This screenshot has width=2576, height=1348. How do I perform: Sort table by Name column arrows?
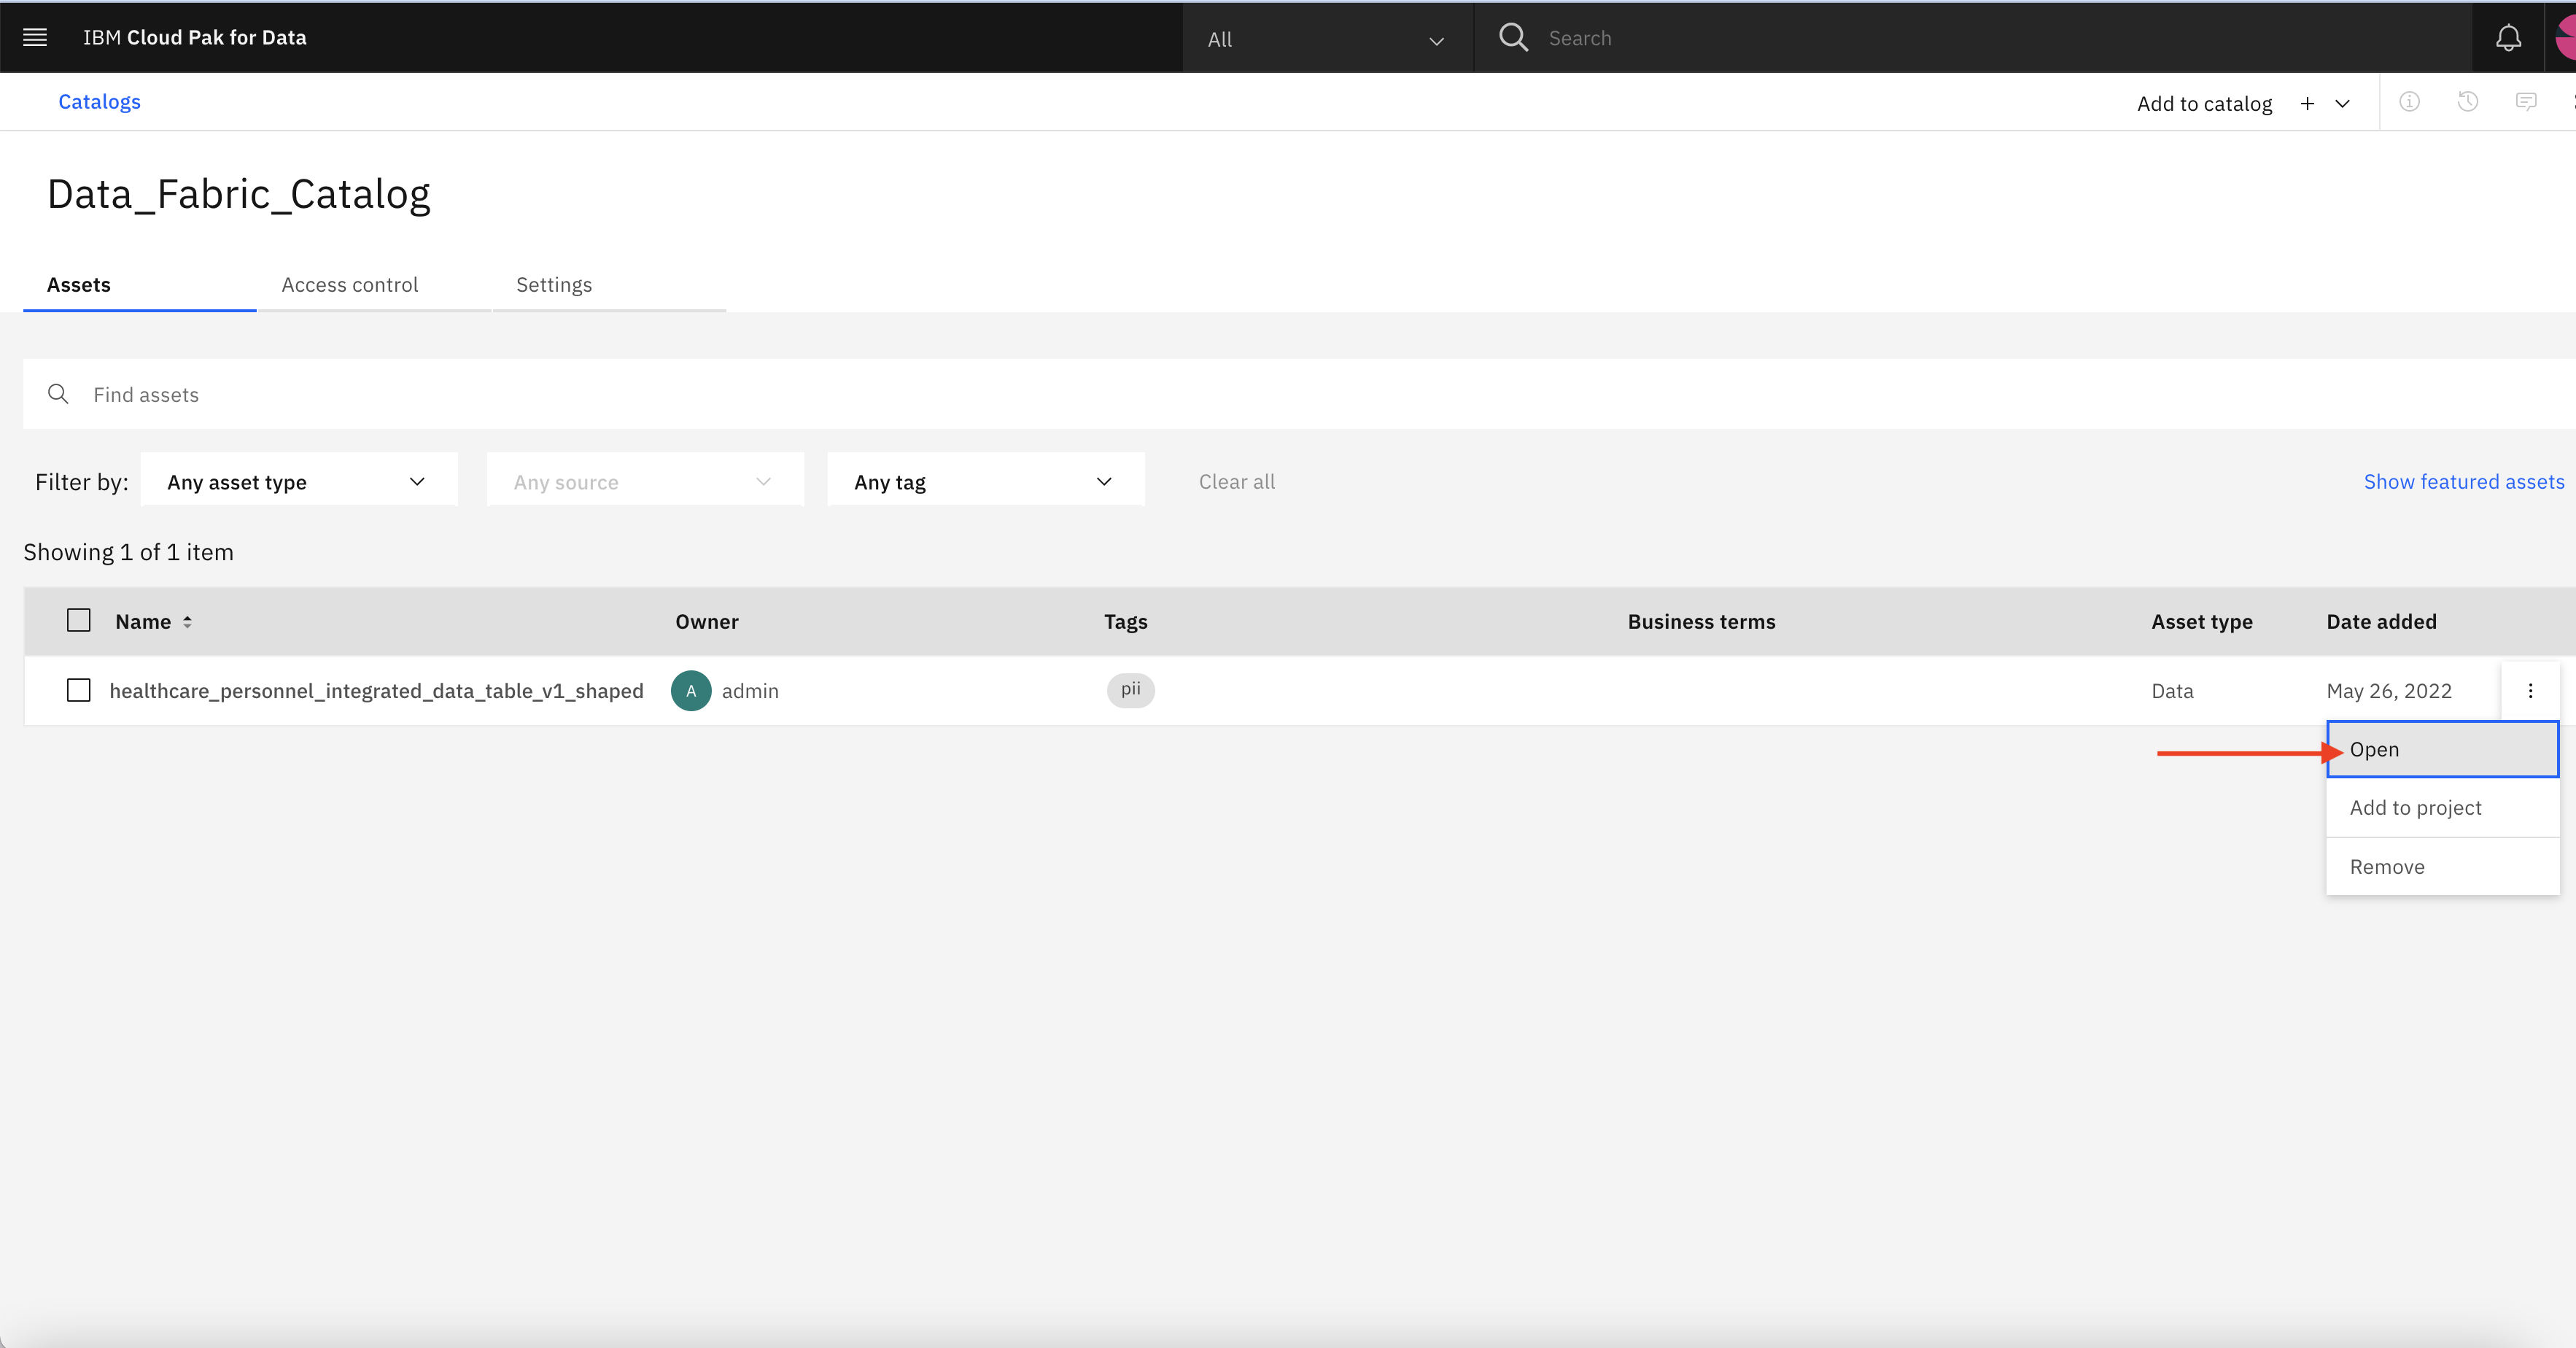point(187,622)
